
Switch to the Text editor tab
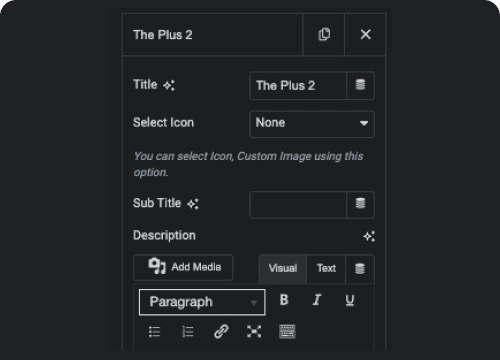pos(326,269)
